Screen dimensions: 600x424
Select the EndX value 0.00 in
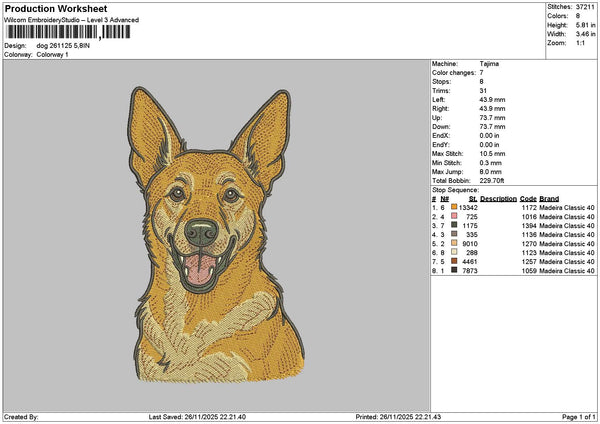coord(489,136)
